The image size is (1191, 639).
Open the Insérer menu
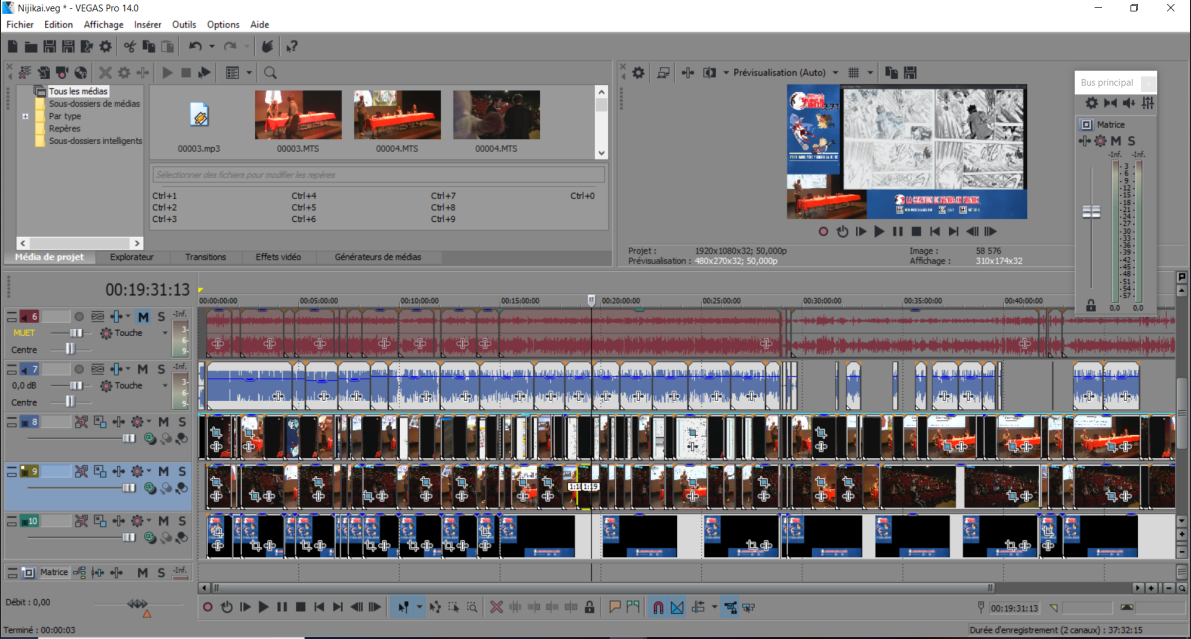pos(147,24)
